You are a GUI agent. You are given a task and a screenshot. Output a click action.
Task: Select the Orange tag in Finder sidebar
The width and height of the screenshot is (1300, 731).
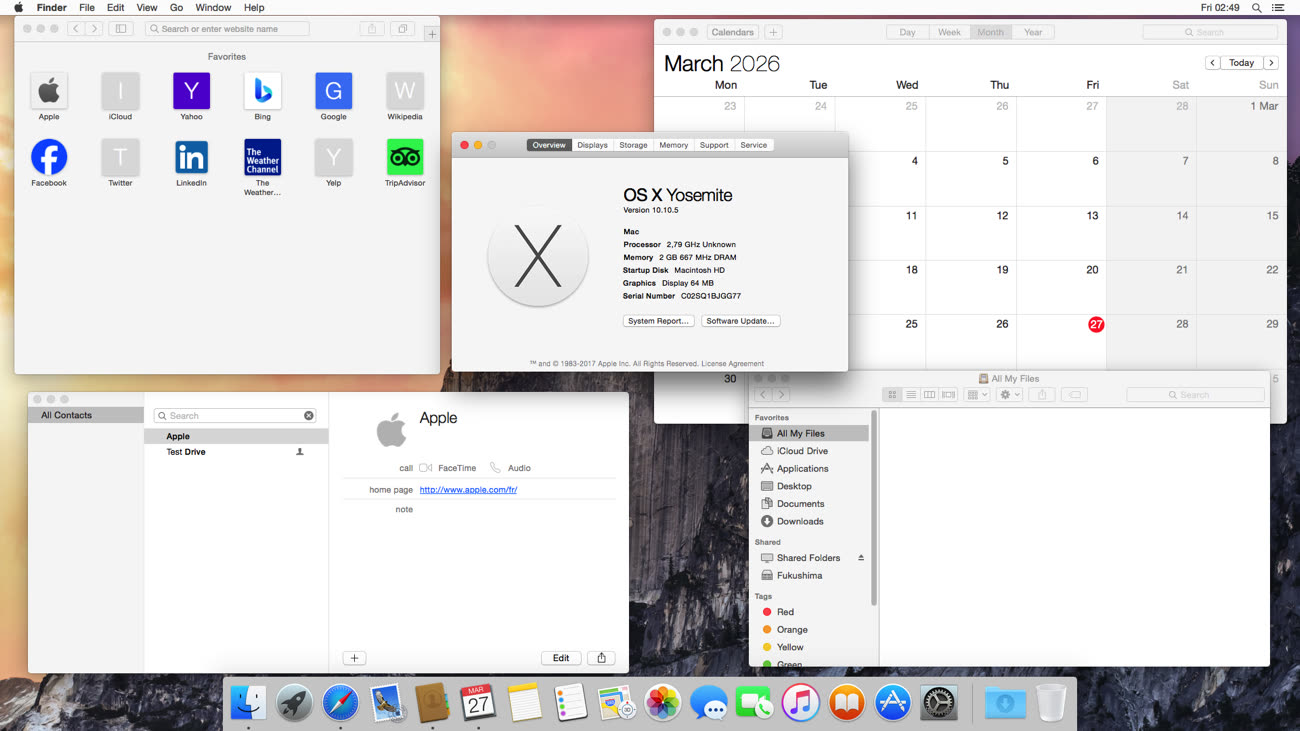coord(791,630)
